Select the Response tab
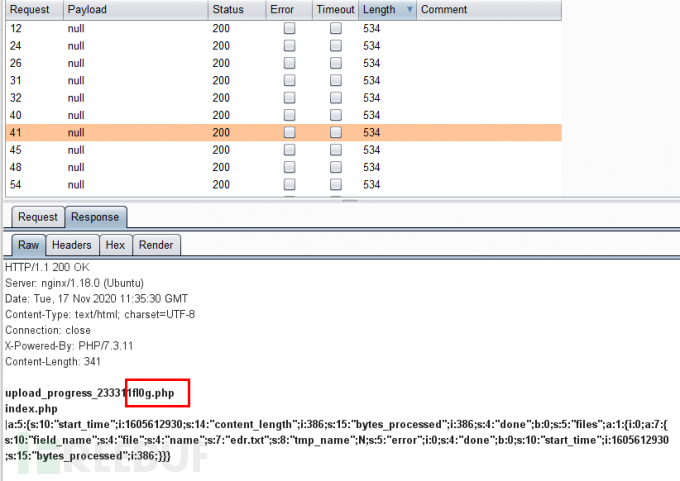 (93, 217)
